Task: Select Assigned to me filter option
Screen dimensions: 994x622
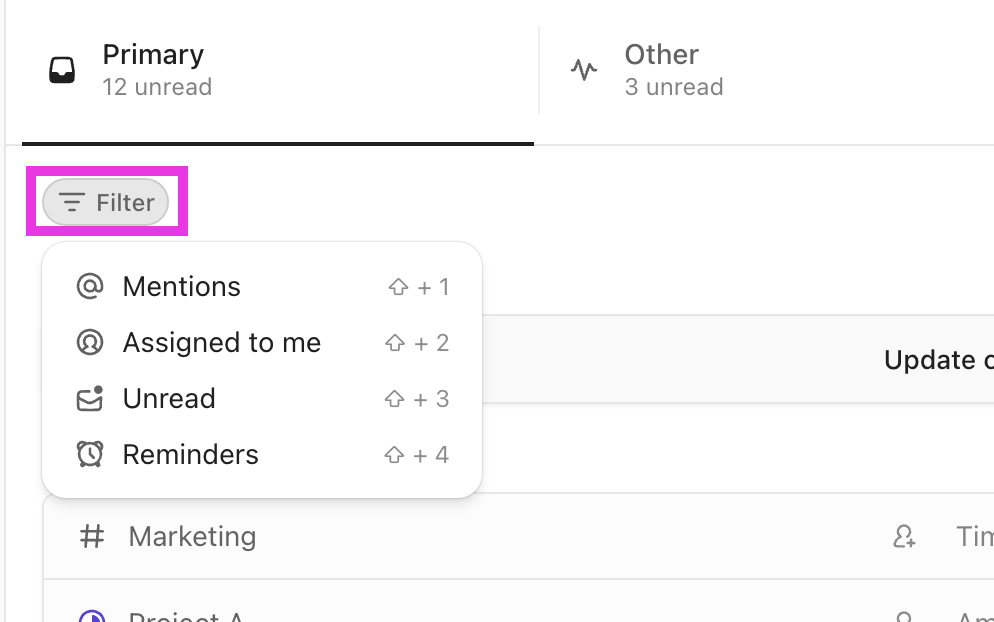Action: [x=222, y=343]
